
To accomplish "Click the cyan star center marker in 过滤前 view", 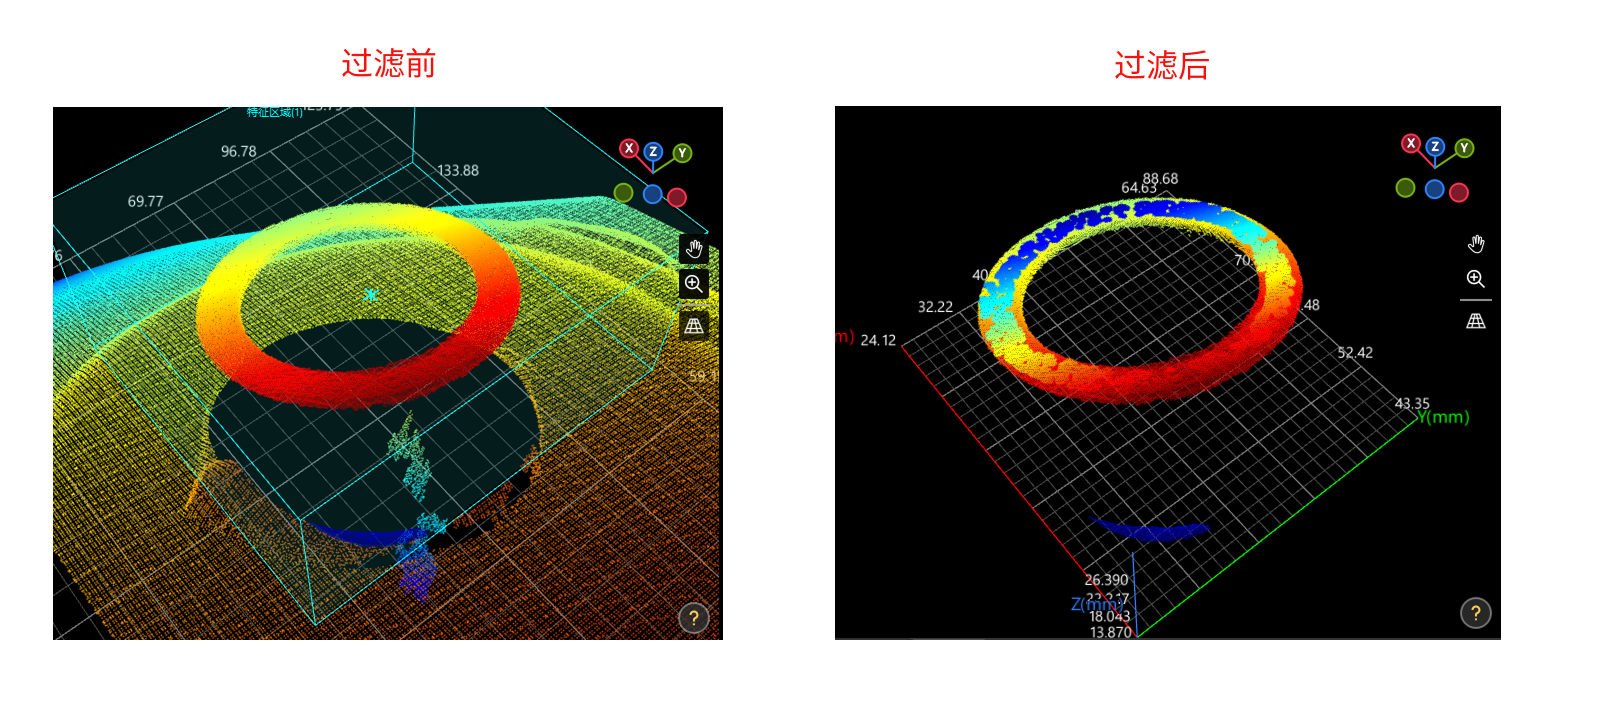I will pos(371,295).
